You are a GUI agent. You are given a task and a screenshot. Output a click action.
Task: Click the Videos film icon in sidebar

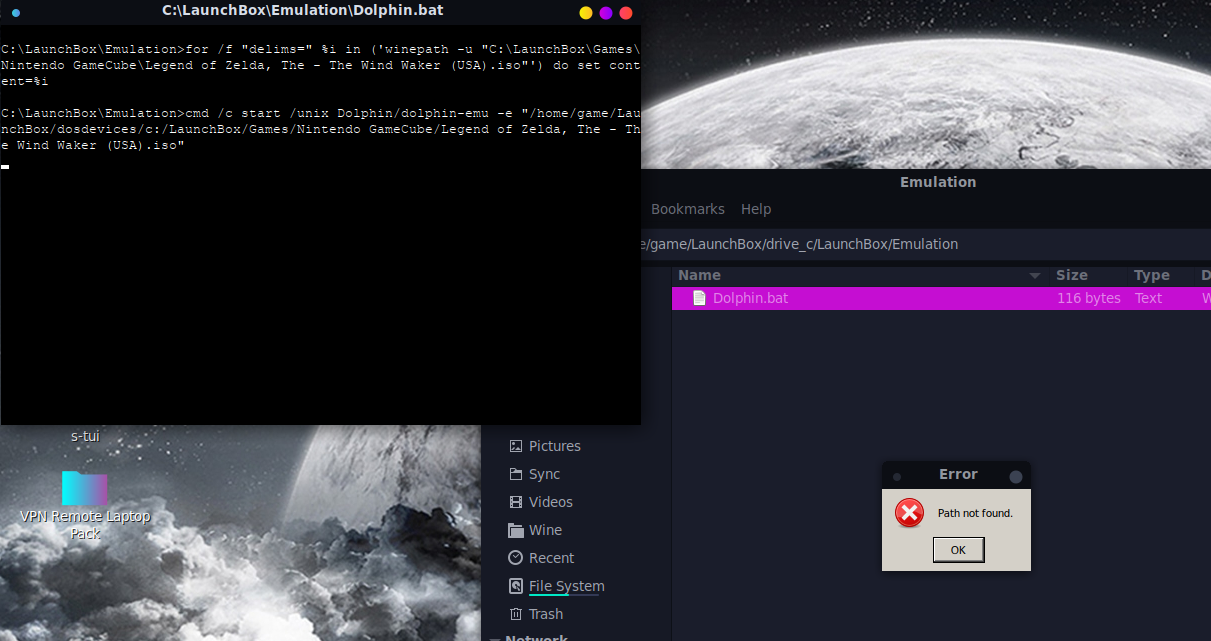point(516,502)
